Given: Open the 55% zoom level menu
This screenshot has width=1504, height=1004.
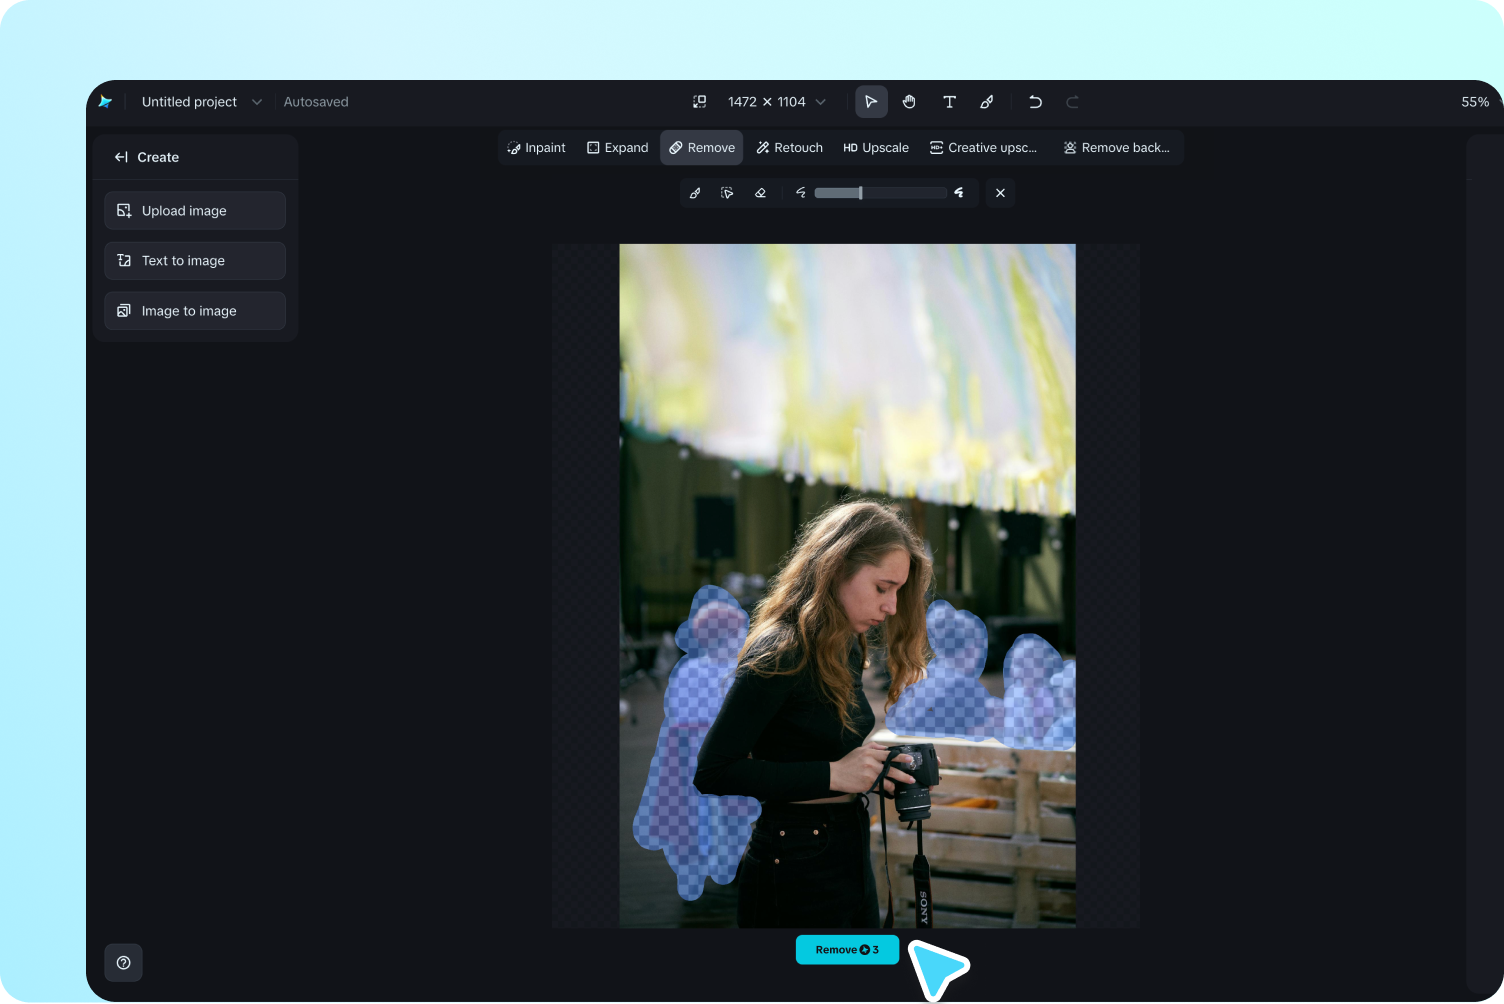Looking at the screenshot, I should pyautogui.click(x=1474, y=102).
